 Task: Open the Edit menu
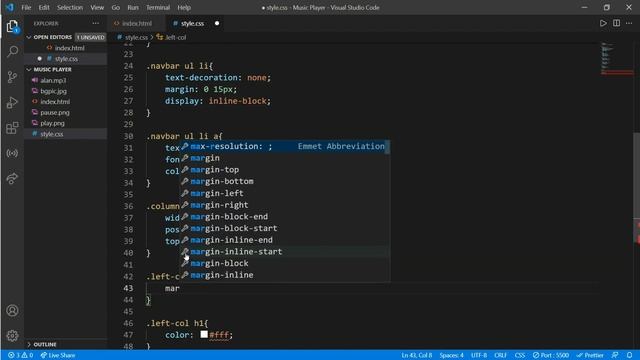click(x=44, y=7)
